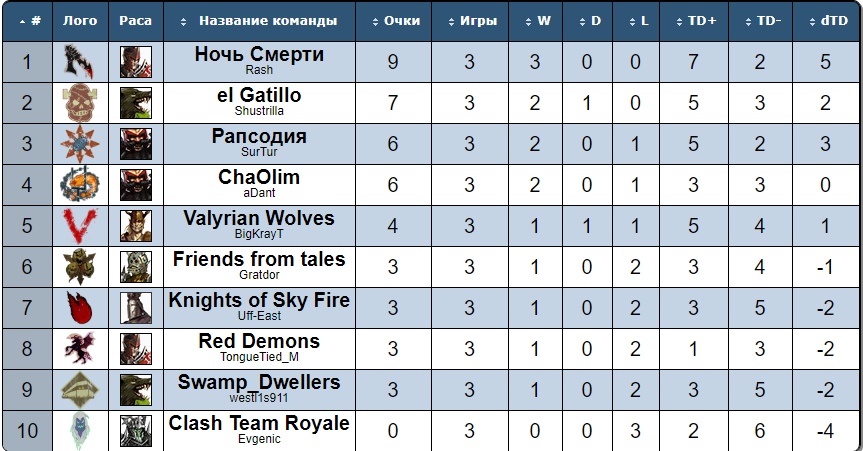Sort table by dTD column
The width and height of the screenshot is (863, 451).
click(x=828, y=21)
